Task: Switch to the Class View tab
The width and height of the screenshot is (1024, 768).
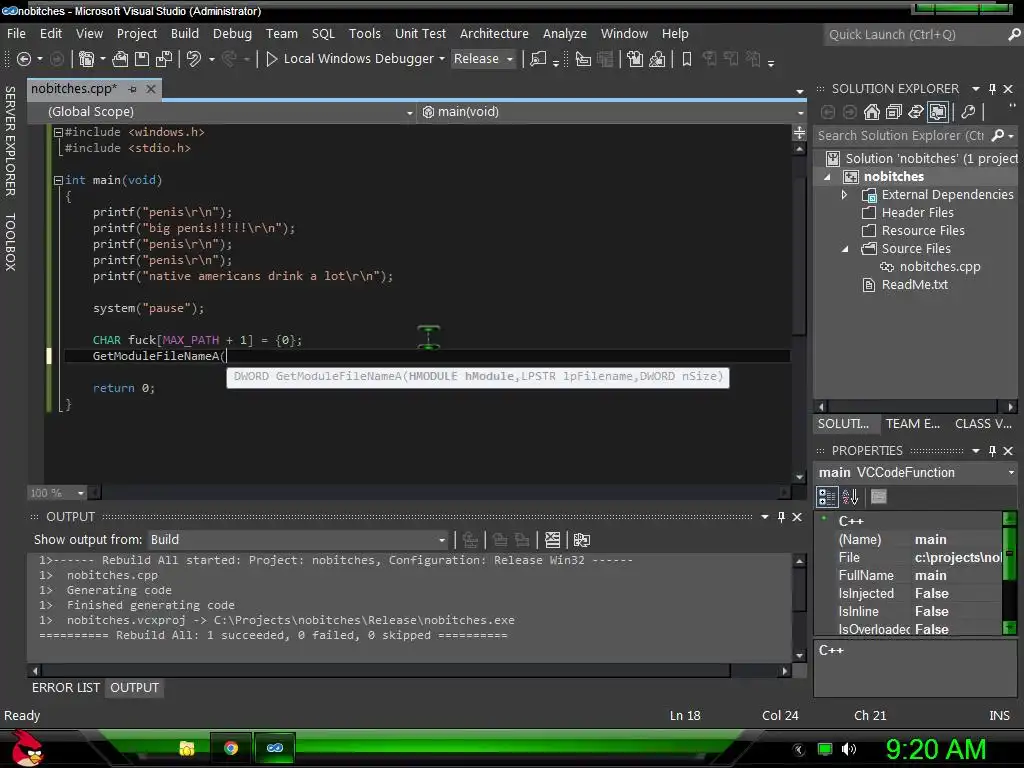Action: point(983,424)
